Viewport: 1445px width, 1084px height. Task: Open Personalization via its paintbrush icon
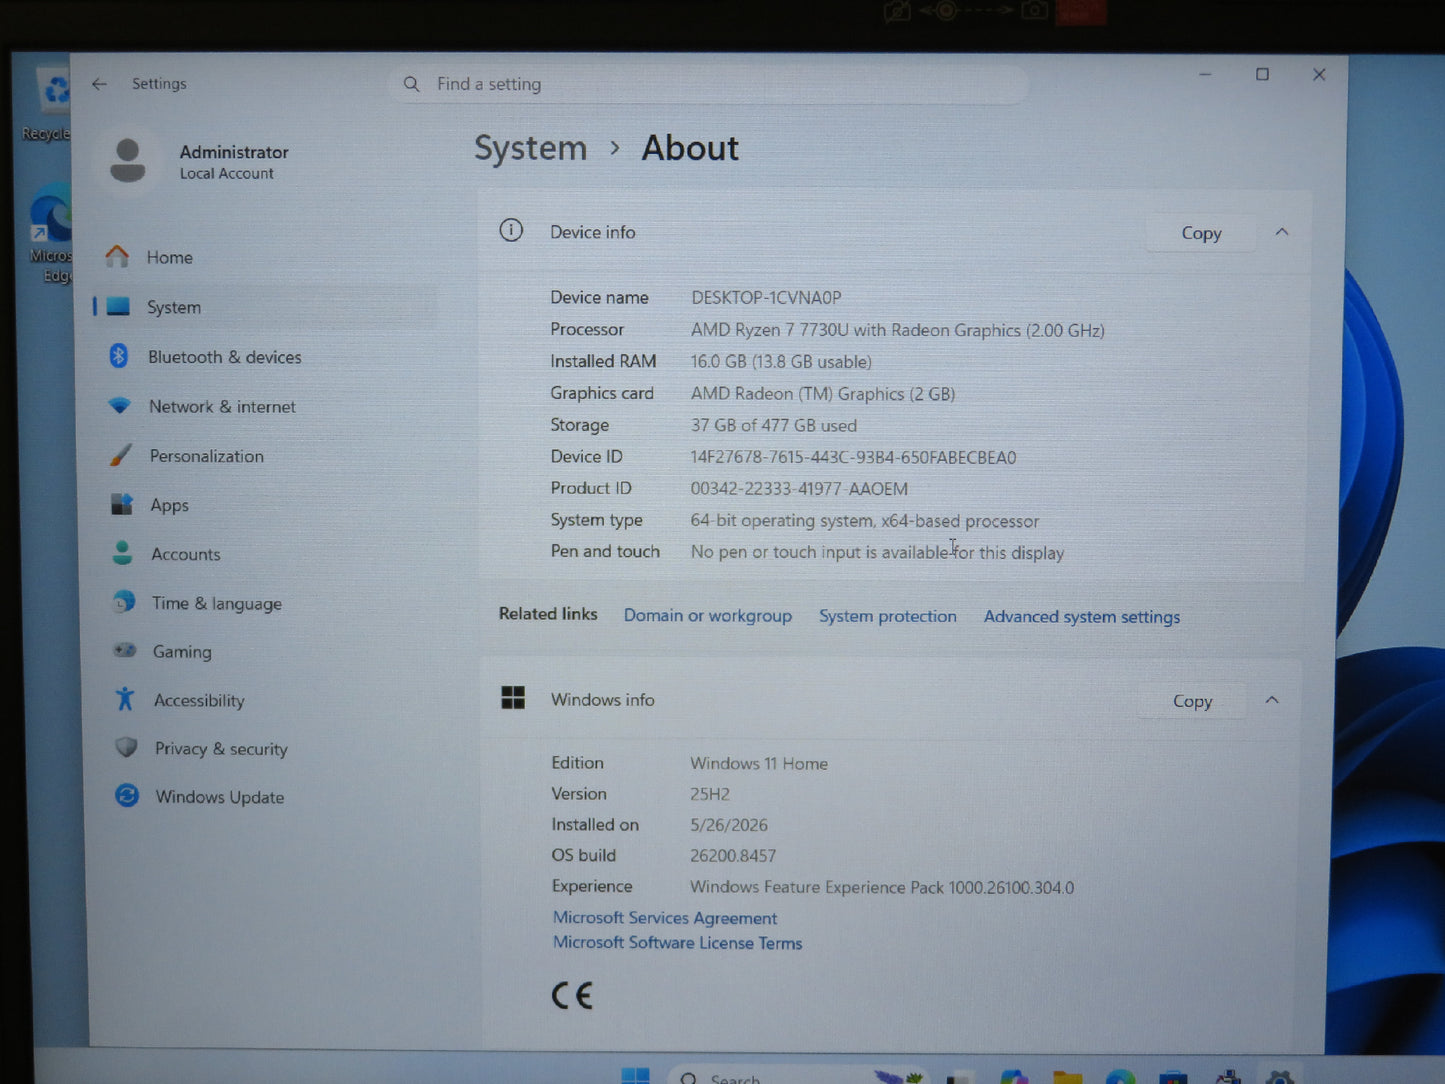120,455
